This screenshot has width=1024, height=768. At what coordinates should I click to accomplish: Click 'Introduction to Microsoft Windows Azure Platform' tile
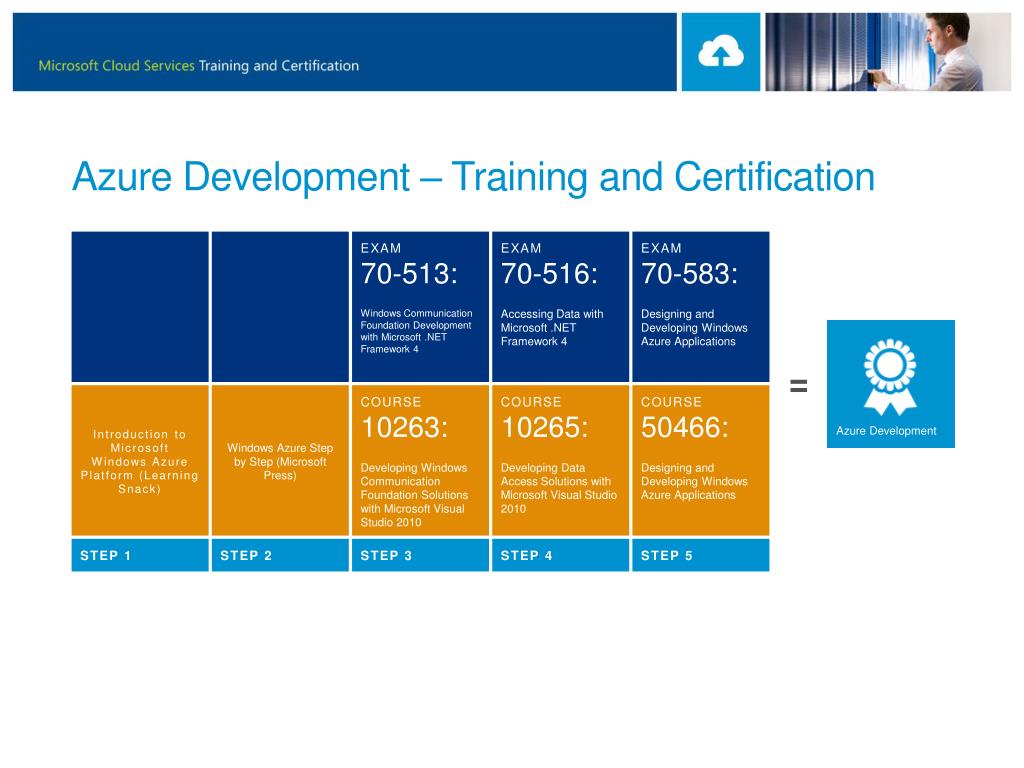(140, 460)
